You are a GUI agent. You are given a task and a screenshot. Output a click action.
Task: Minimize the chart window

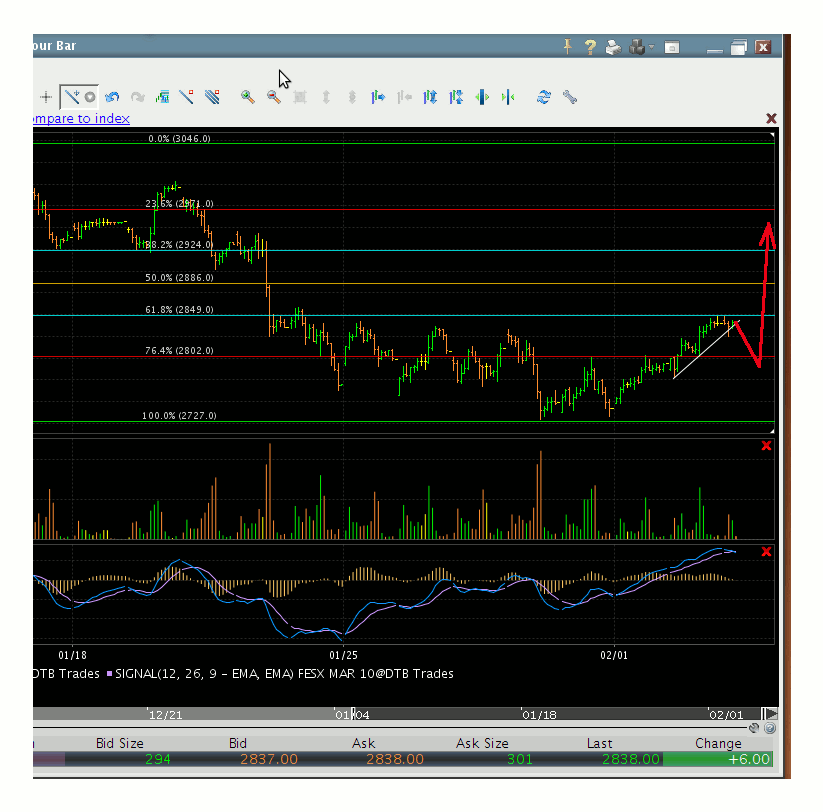(715, 50)
